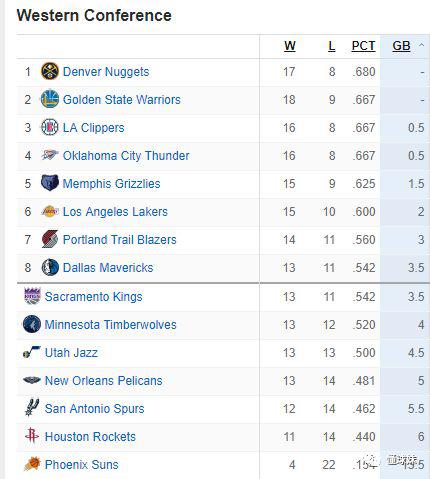Viewport: 430px width, 479px height.
Task: Toggle GB sort direction arrow
Action: click(x=421, y=45)
